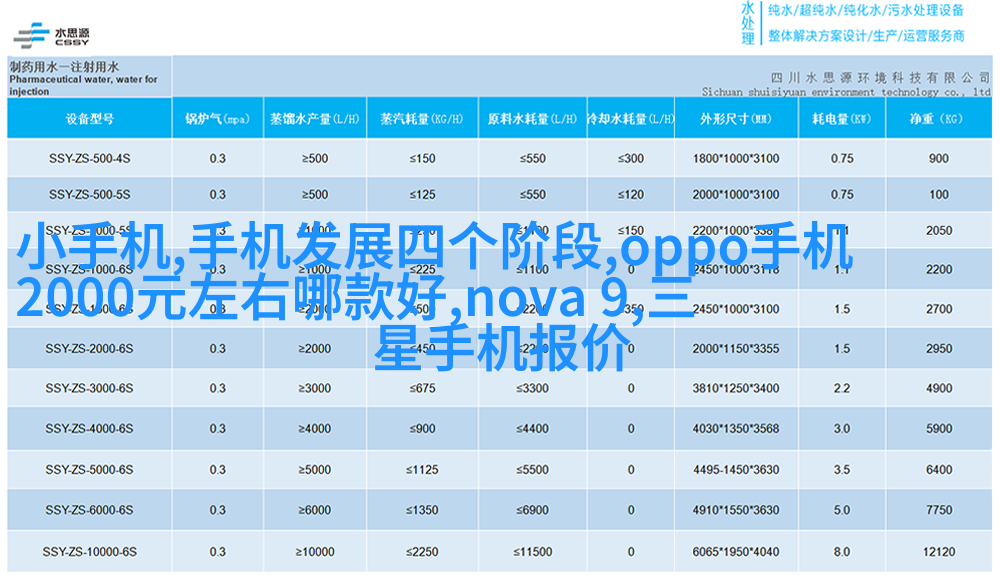Click the 锅炉气(mpa) column header
The height and width of the screenshot is (581, 1000).
pyautogui.click(x=217, y=119)
